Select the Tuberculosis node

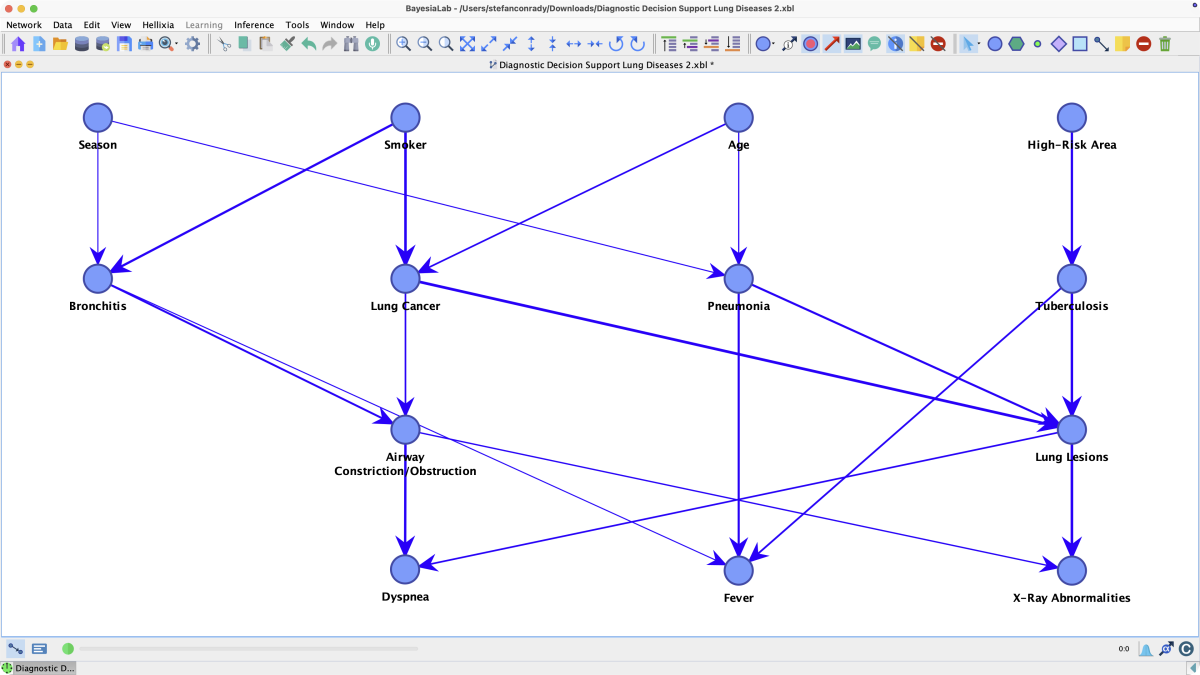1072,278
